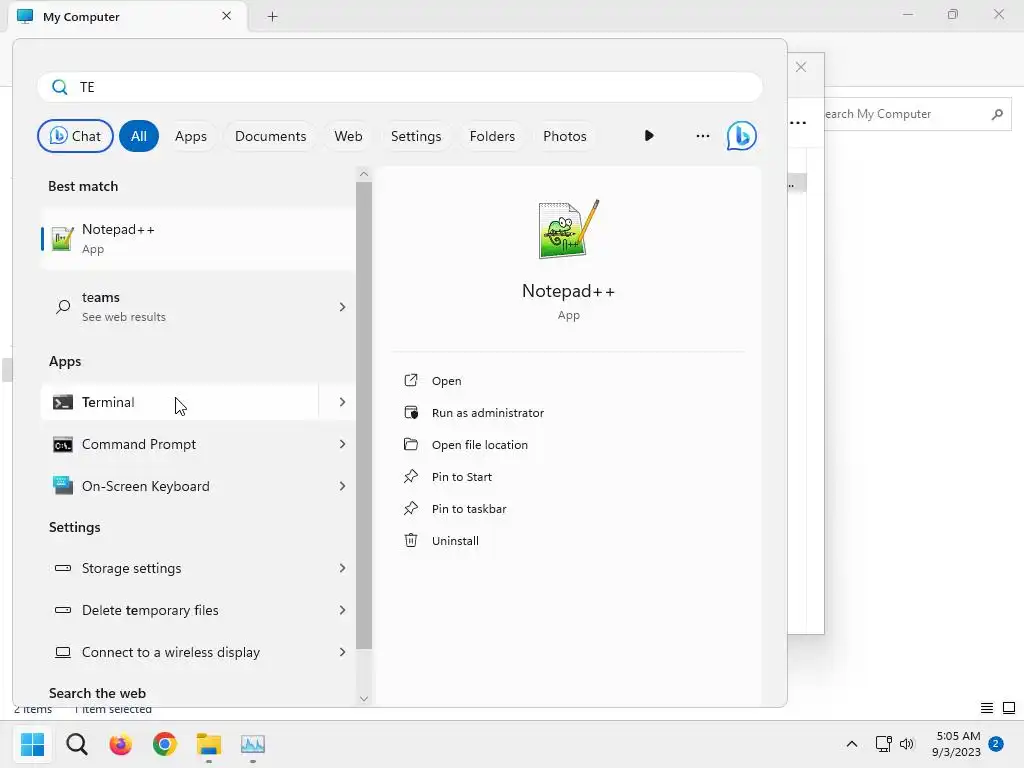Expand Command Prompt options chevron

[x=342, y=444]
